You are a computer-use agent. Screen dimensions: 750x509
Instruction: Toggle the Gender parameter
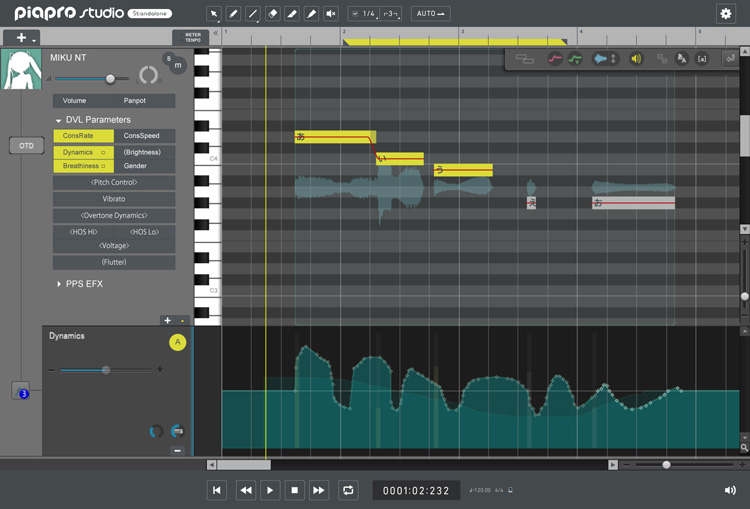click(x=145, y=166)
